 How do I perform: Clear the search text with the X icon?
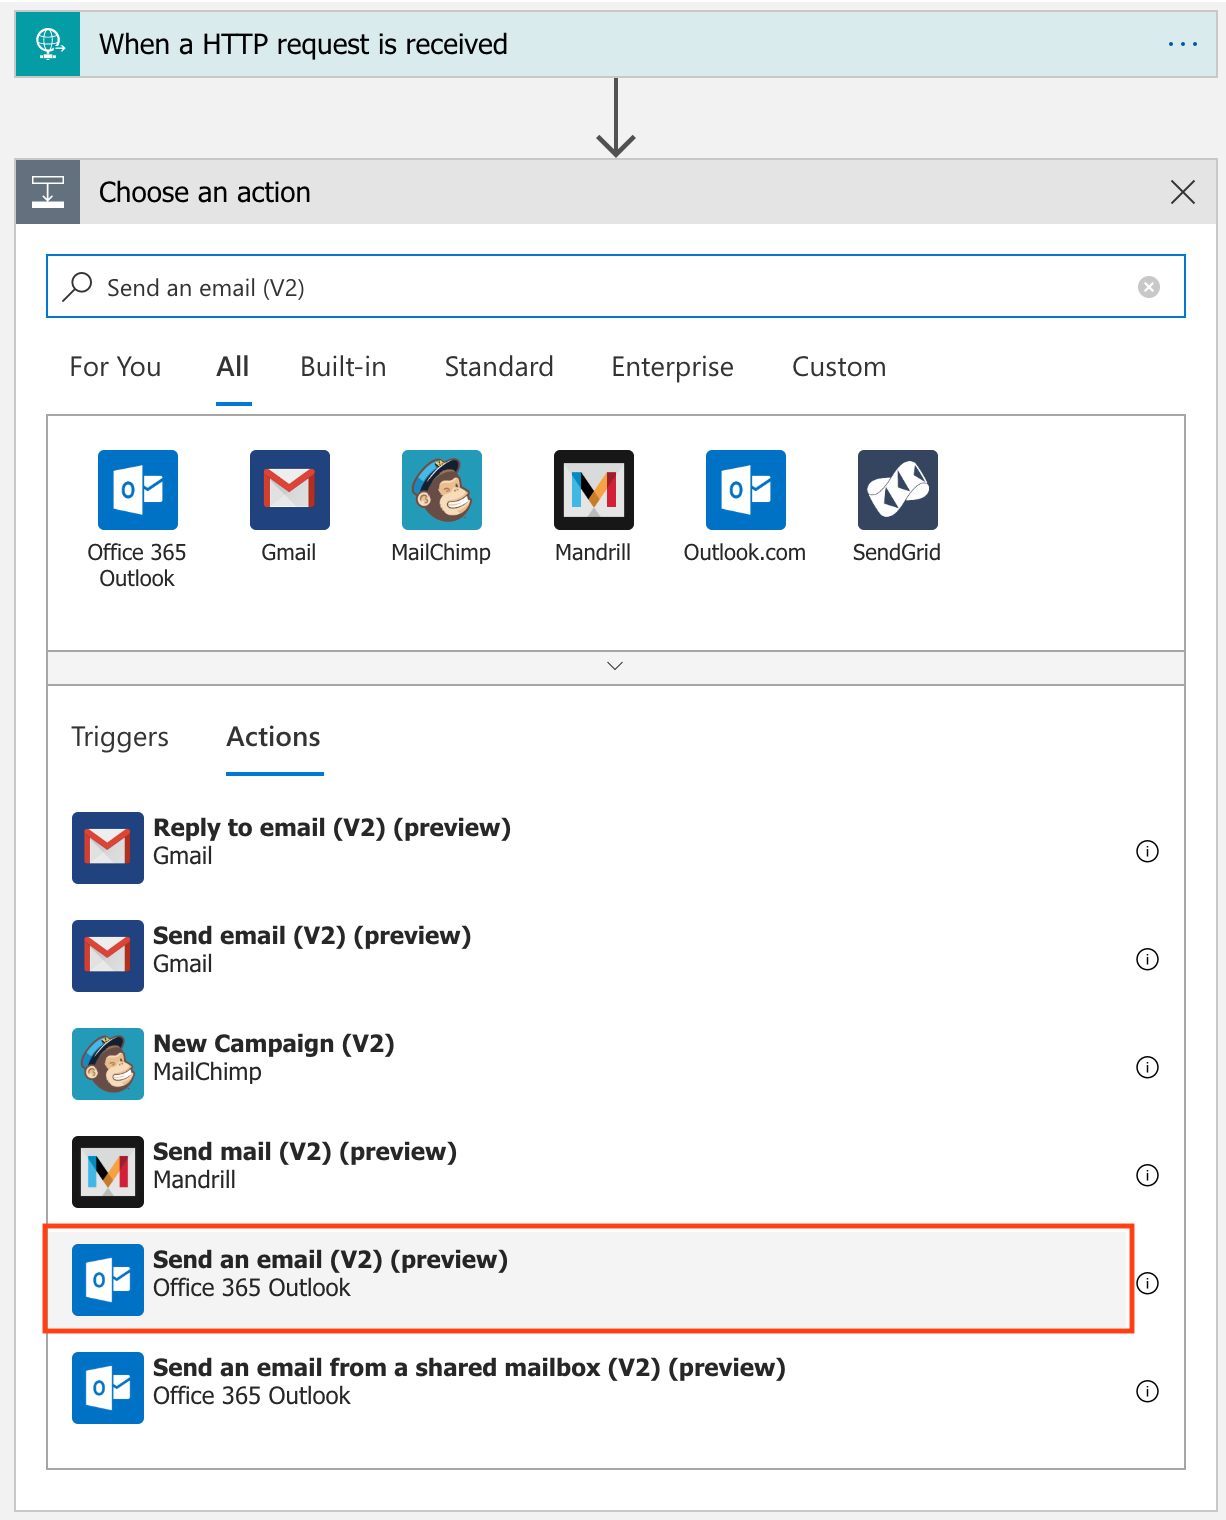1149,287
